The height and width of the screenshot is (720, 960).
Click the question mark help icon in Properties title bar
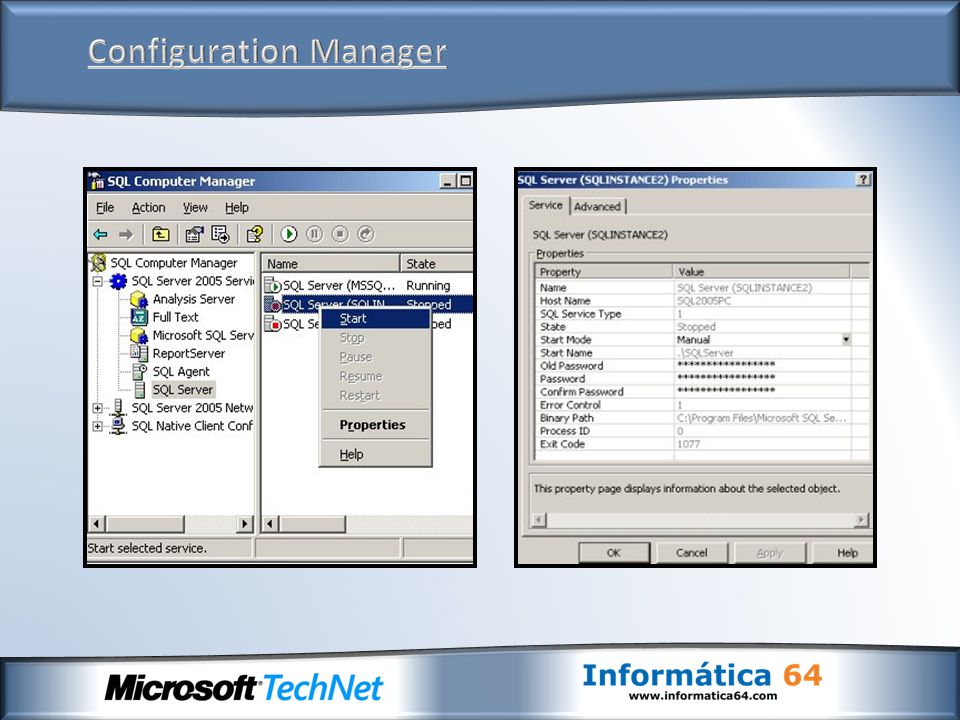pos(863,179)
